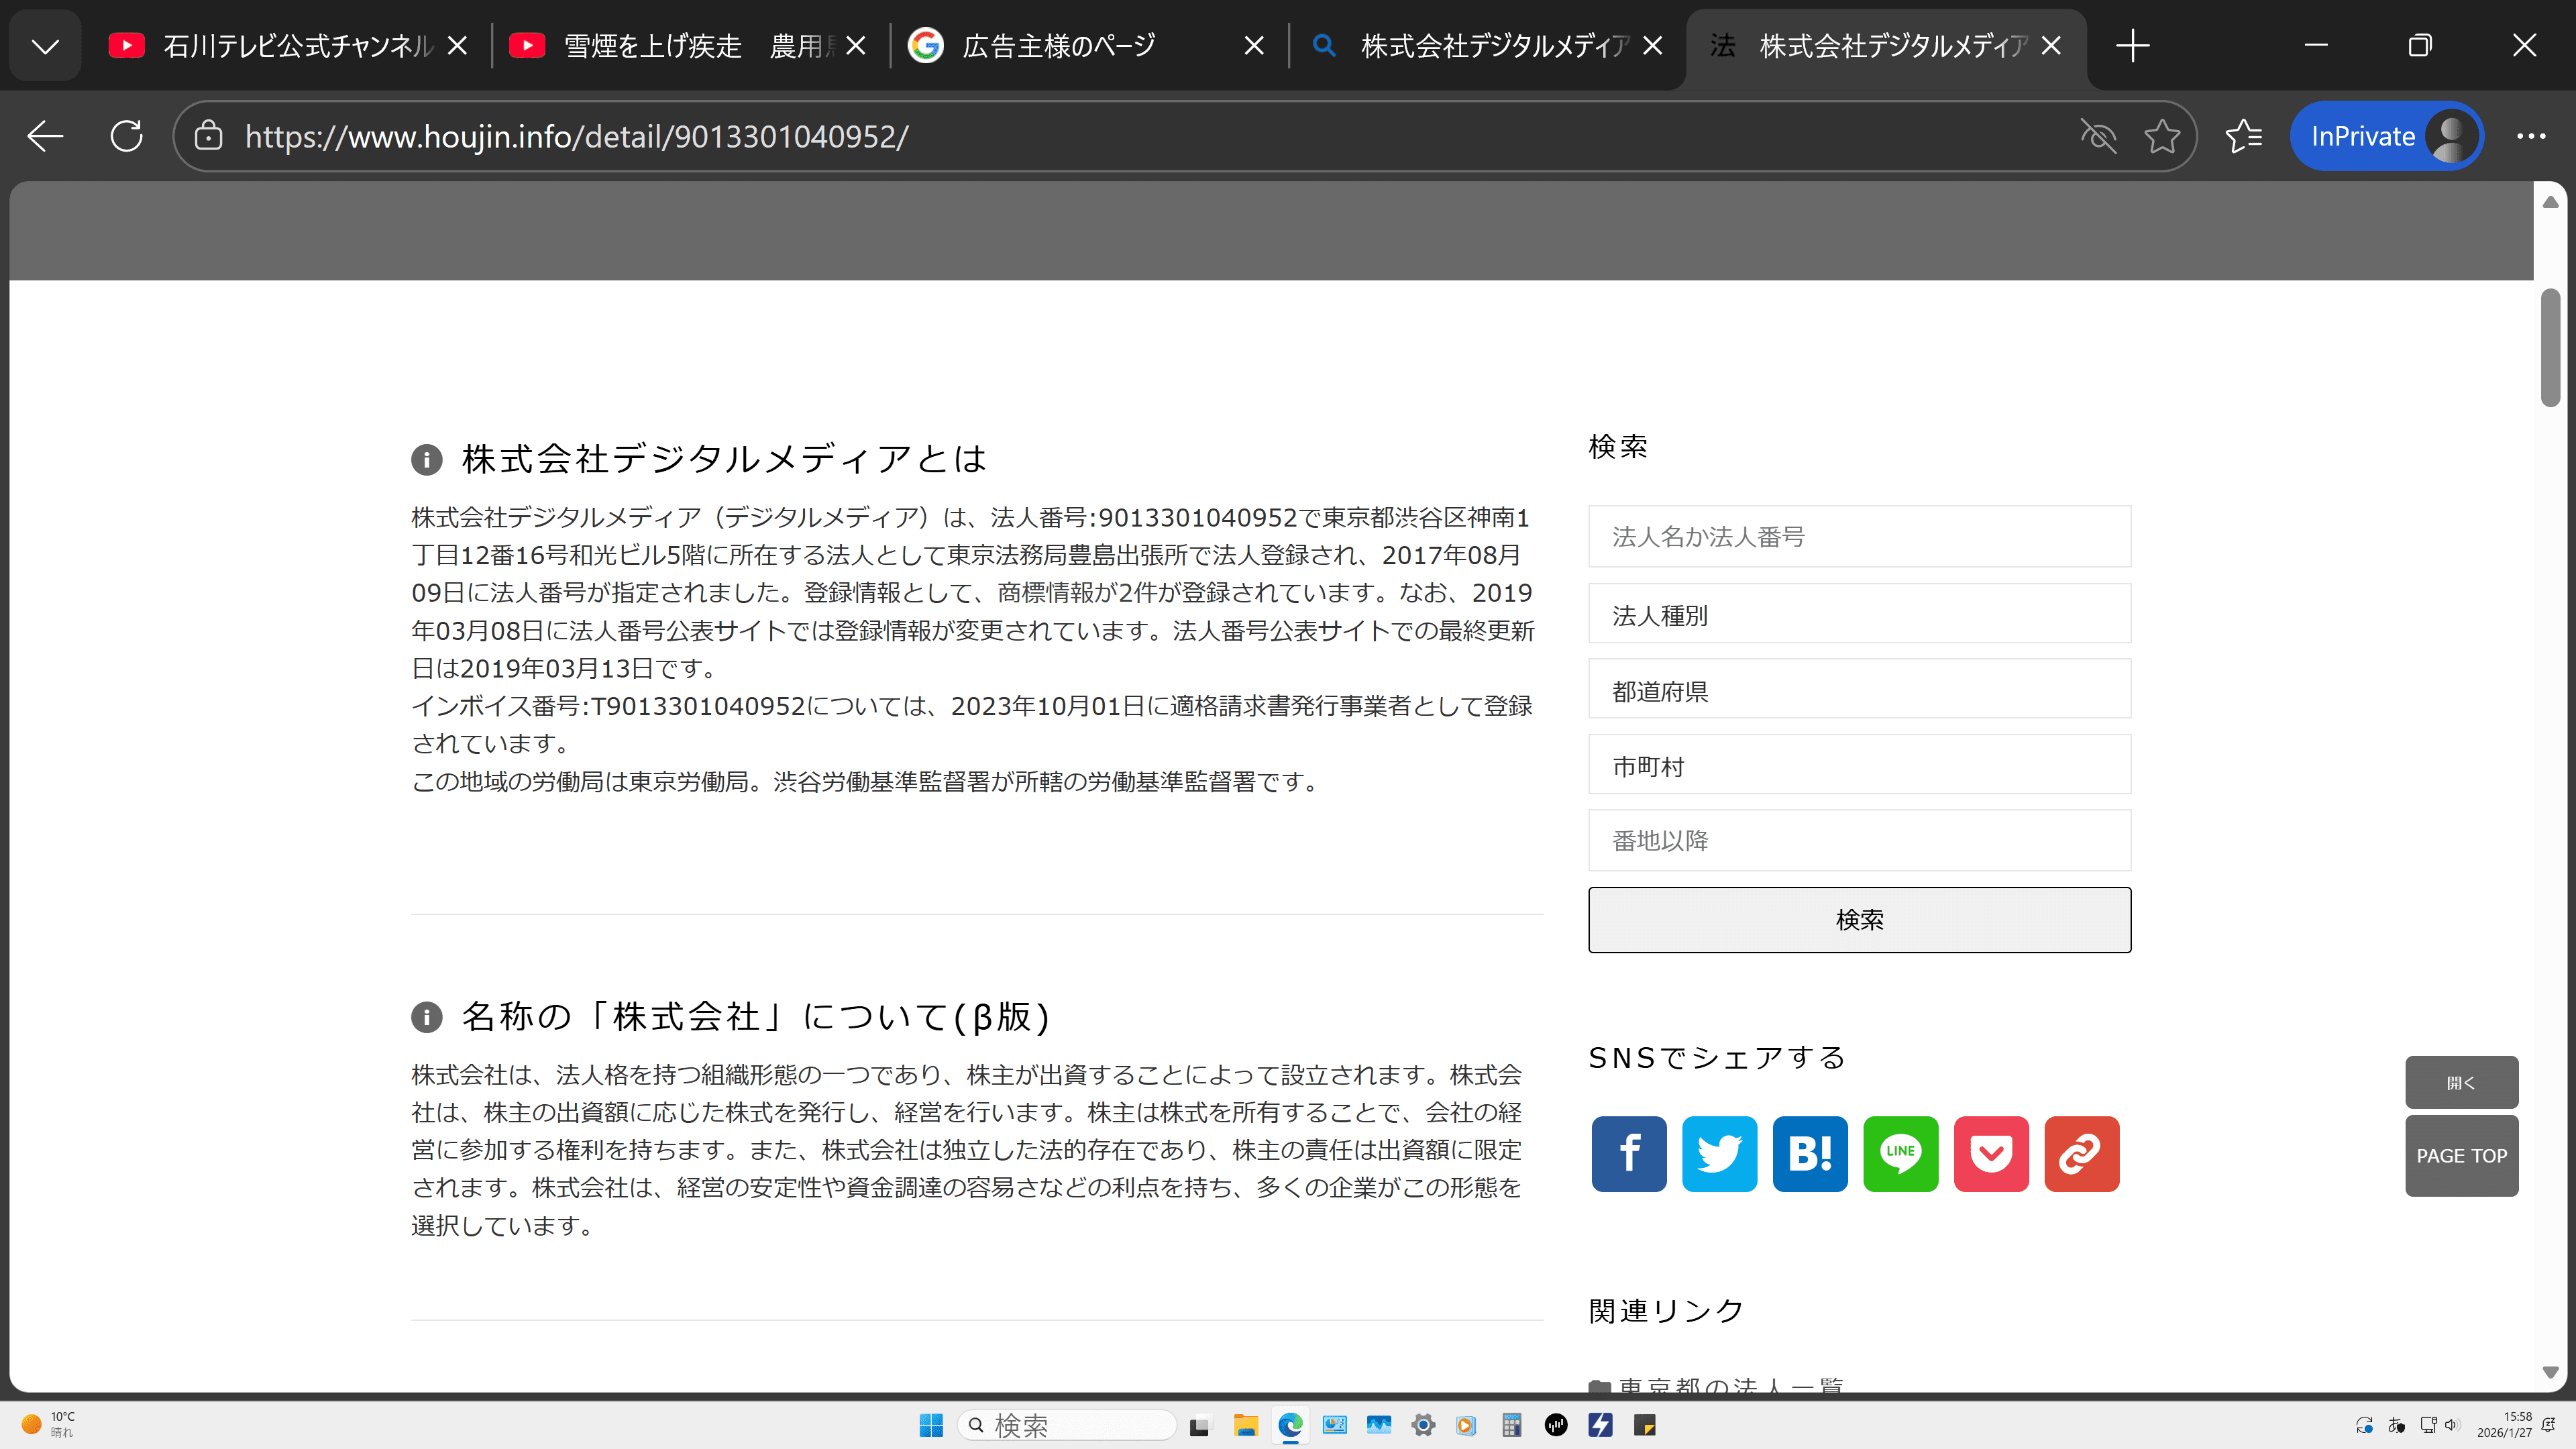Screen dimensions: 2576x1449
Task: Open Task View from the taskbar
Action: (x=1199, y=1425)
